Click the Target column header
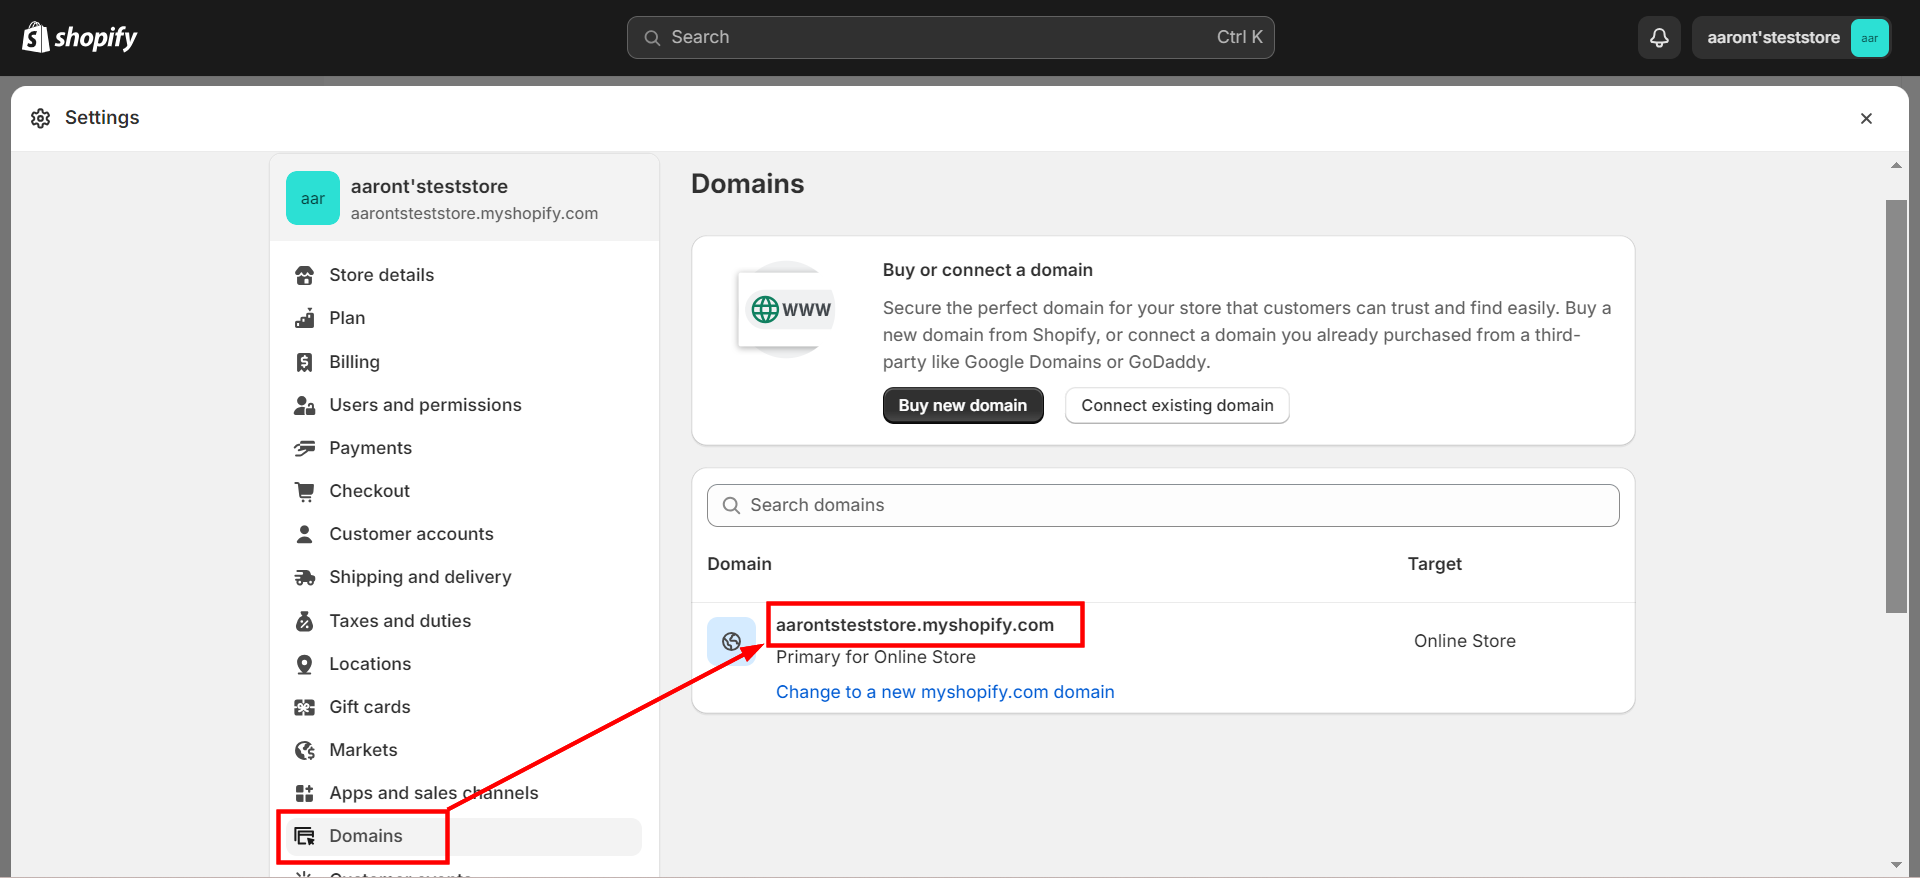The height and width of the screenshot is (878, 1920). click(x=1435, y=564)
